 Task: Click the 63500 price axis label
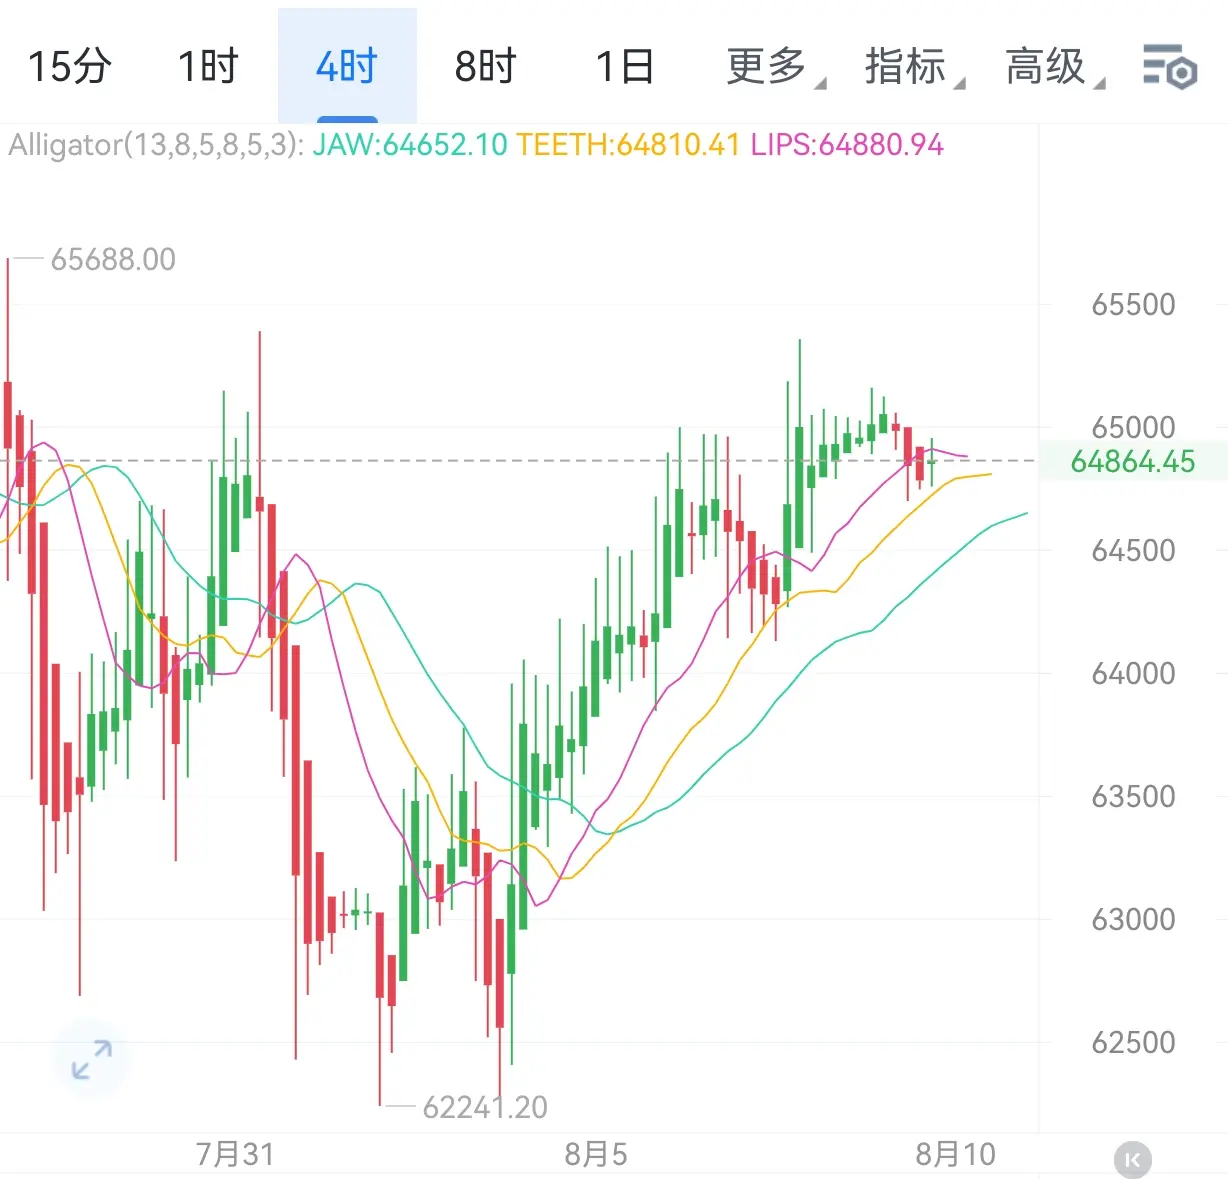coord(1133,797)
